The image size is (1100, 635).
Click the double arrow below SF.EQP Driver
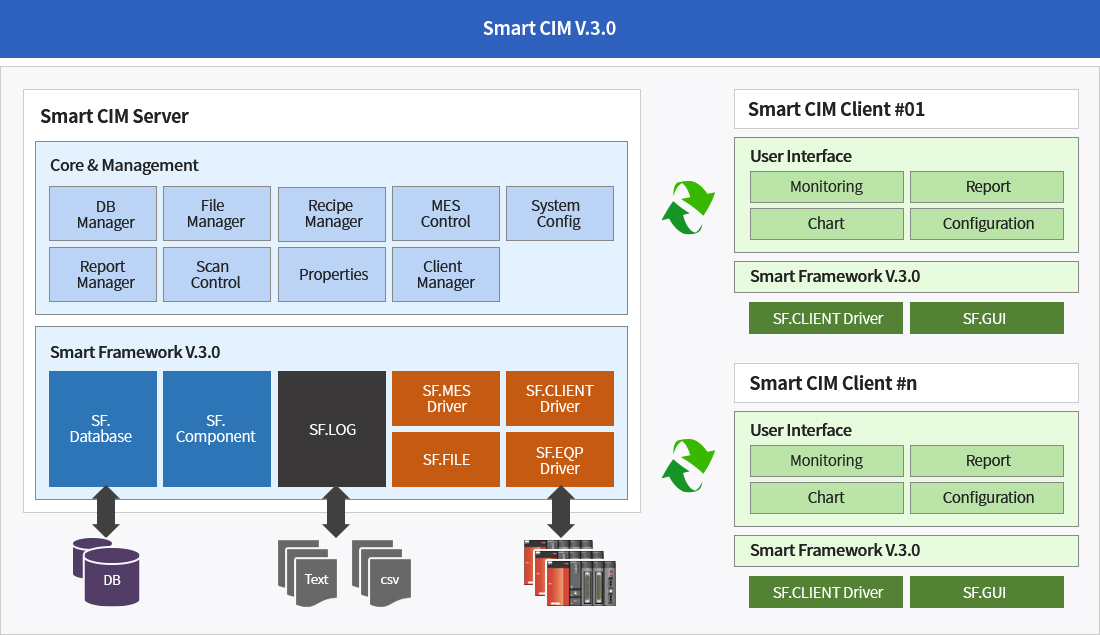[561, 512]
